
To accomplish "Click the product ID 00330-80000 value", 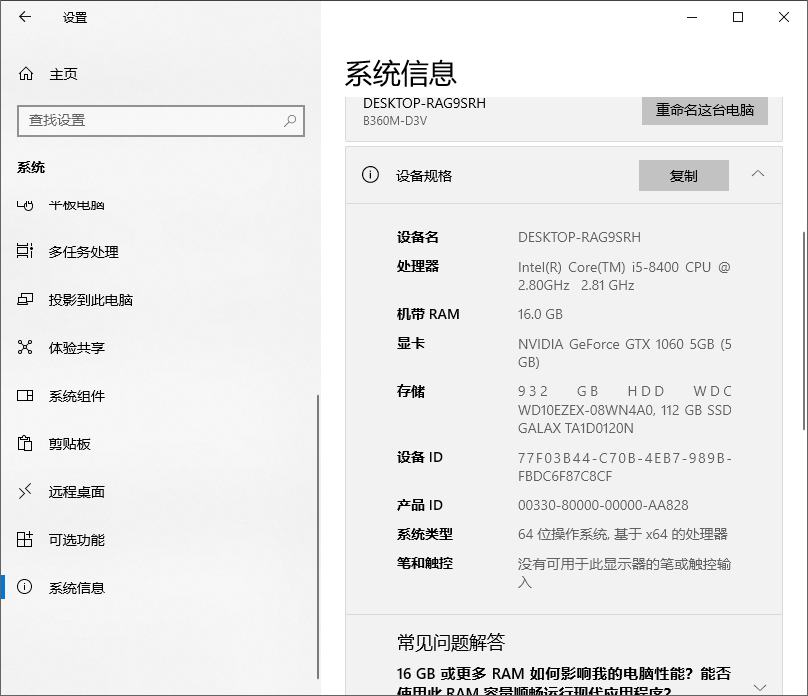I will point(603,505).
